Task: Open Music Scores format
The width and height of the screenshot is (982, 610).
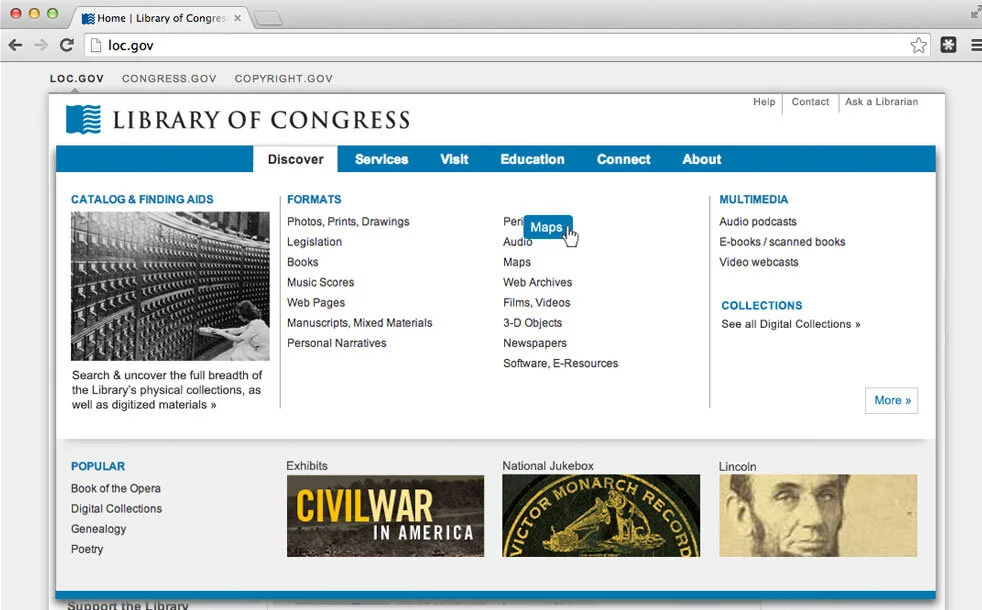Action: pos(321,282)
